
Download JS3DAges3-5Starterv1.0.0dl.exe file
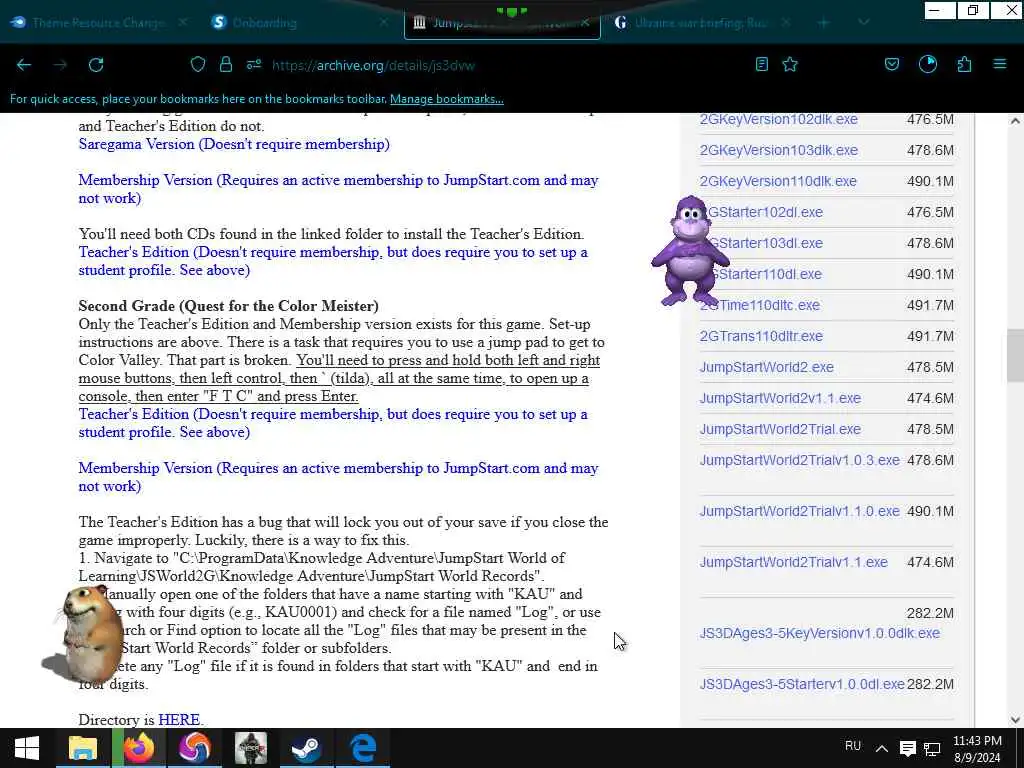coord(802,684)
